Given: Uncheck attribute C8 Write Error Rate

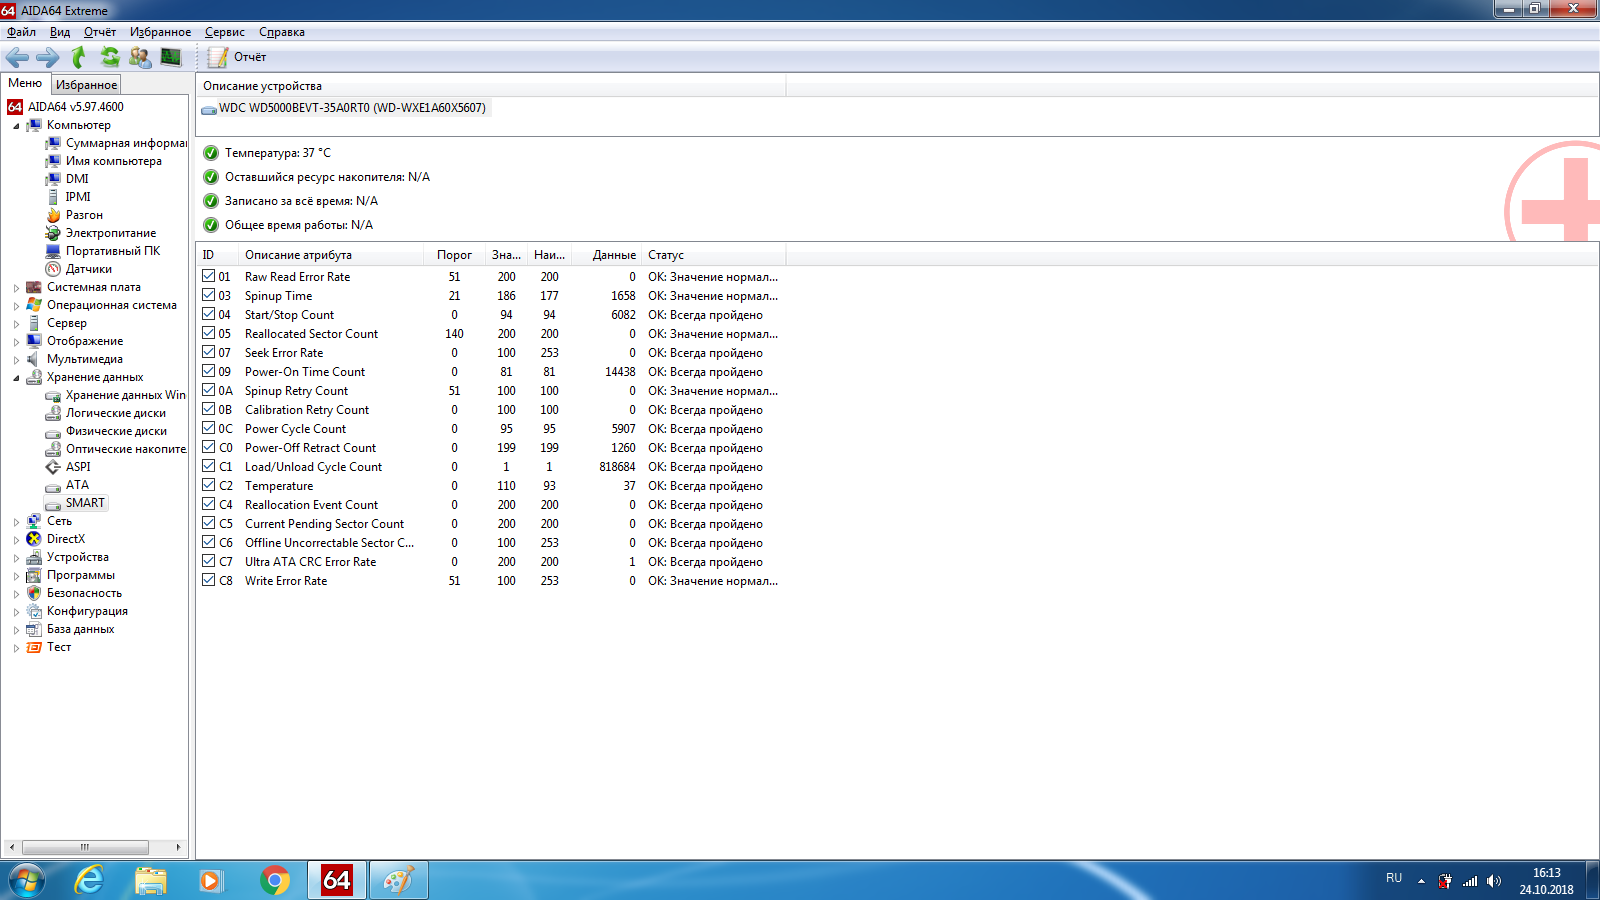Looking at the screenshot, I should click(x=209, y=580).
